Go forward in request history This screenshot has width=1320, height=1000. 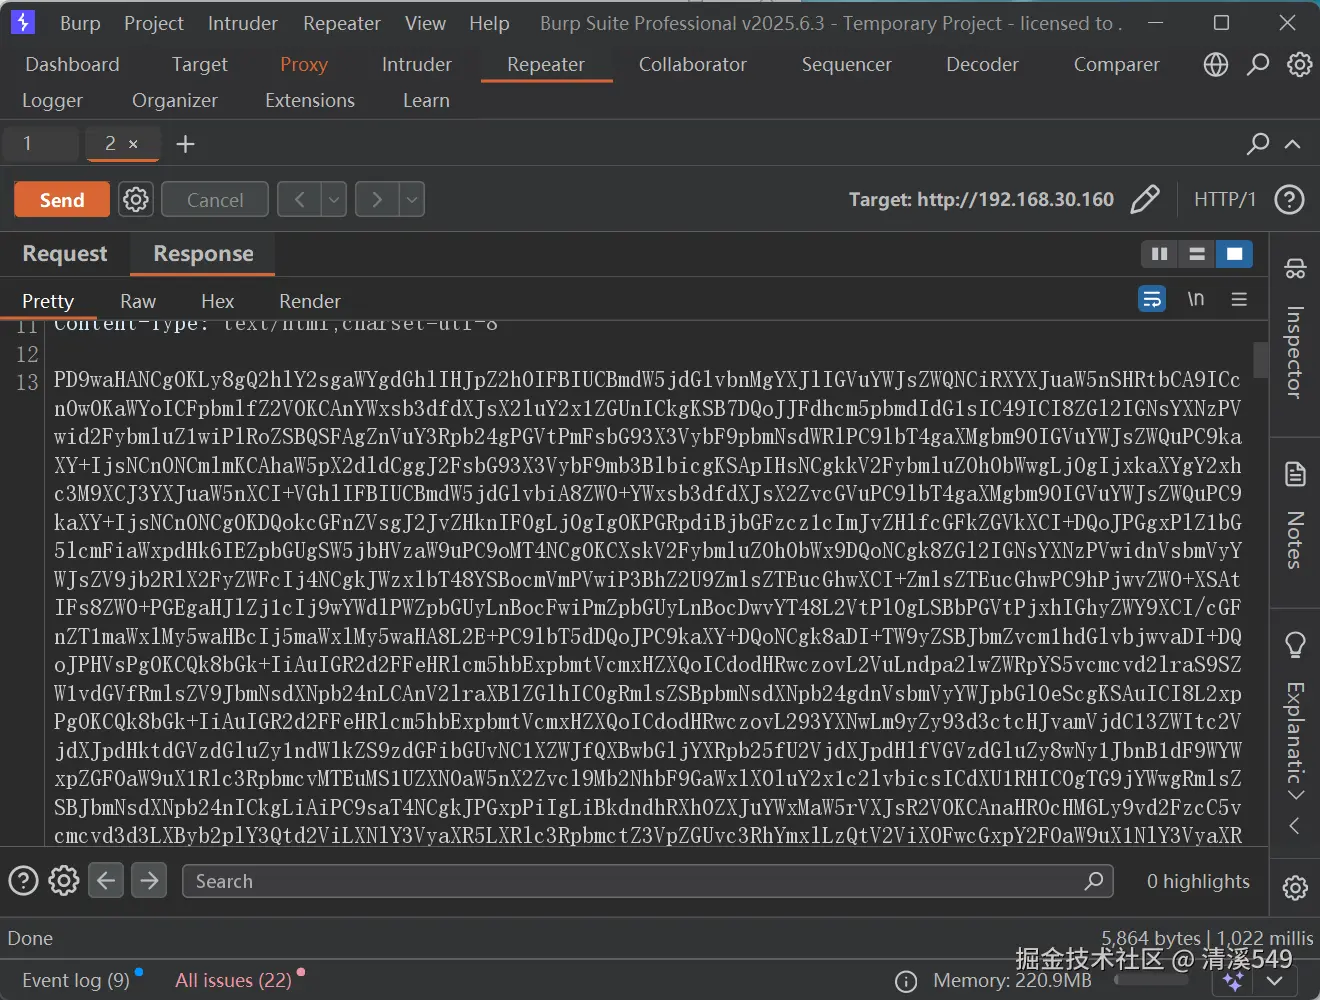click(x=377, y=199)
